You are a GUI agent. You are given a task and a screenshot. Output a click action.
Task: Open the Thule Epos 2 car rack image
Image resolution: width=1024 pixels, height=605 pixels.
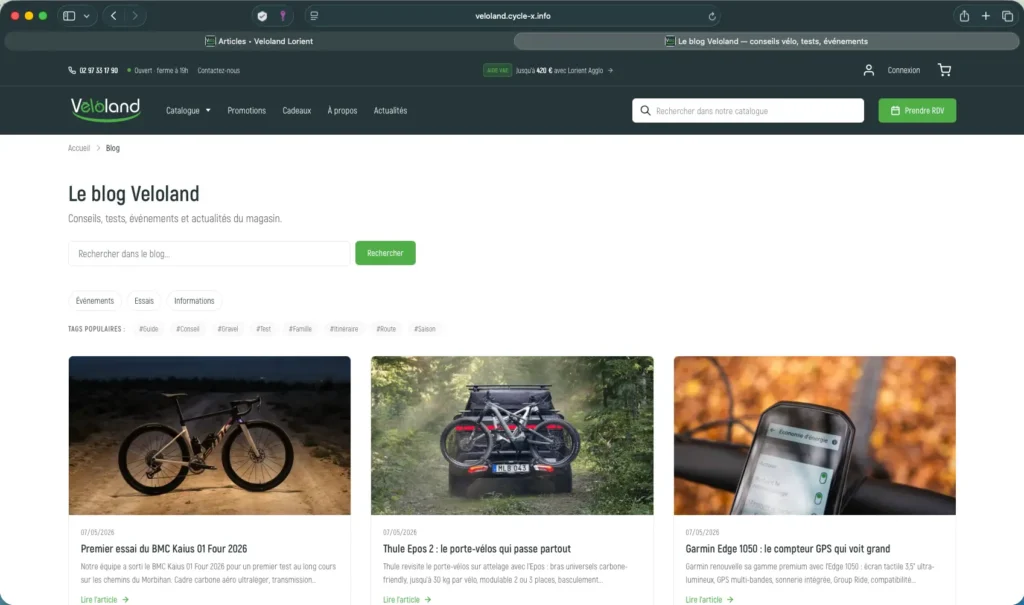512,435
